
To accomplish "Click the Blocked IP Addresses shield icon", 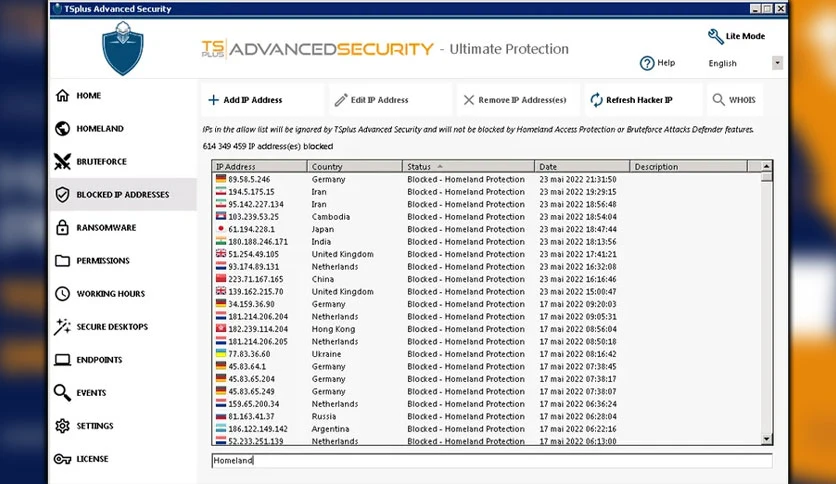I will [62, 195].
